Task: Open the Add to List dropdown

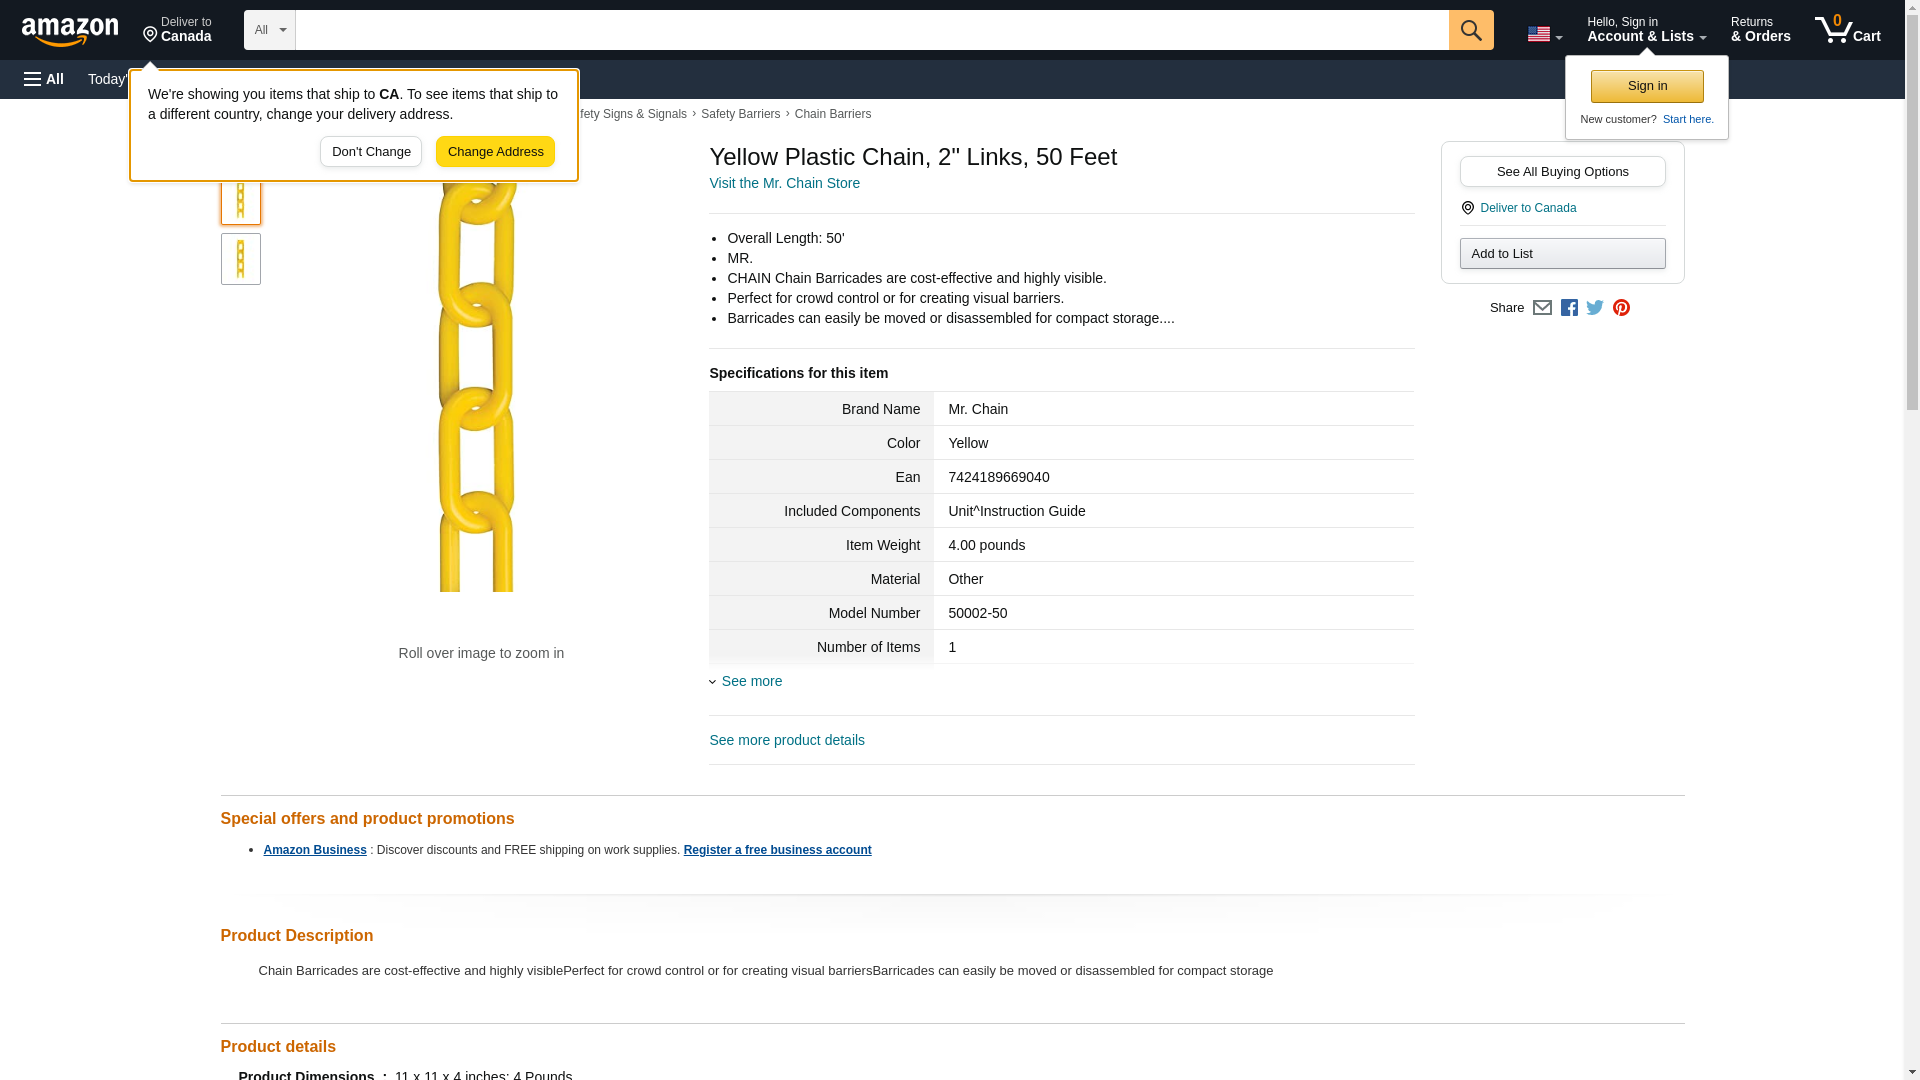Action: pos(1562,253)
